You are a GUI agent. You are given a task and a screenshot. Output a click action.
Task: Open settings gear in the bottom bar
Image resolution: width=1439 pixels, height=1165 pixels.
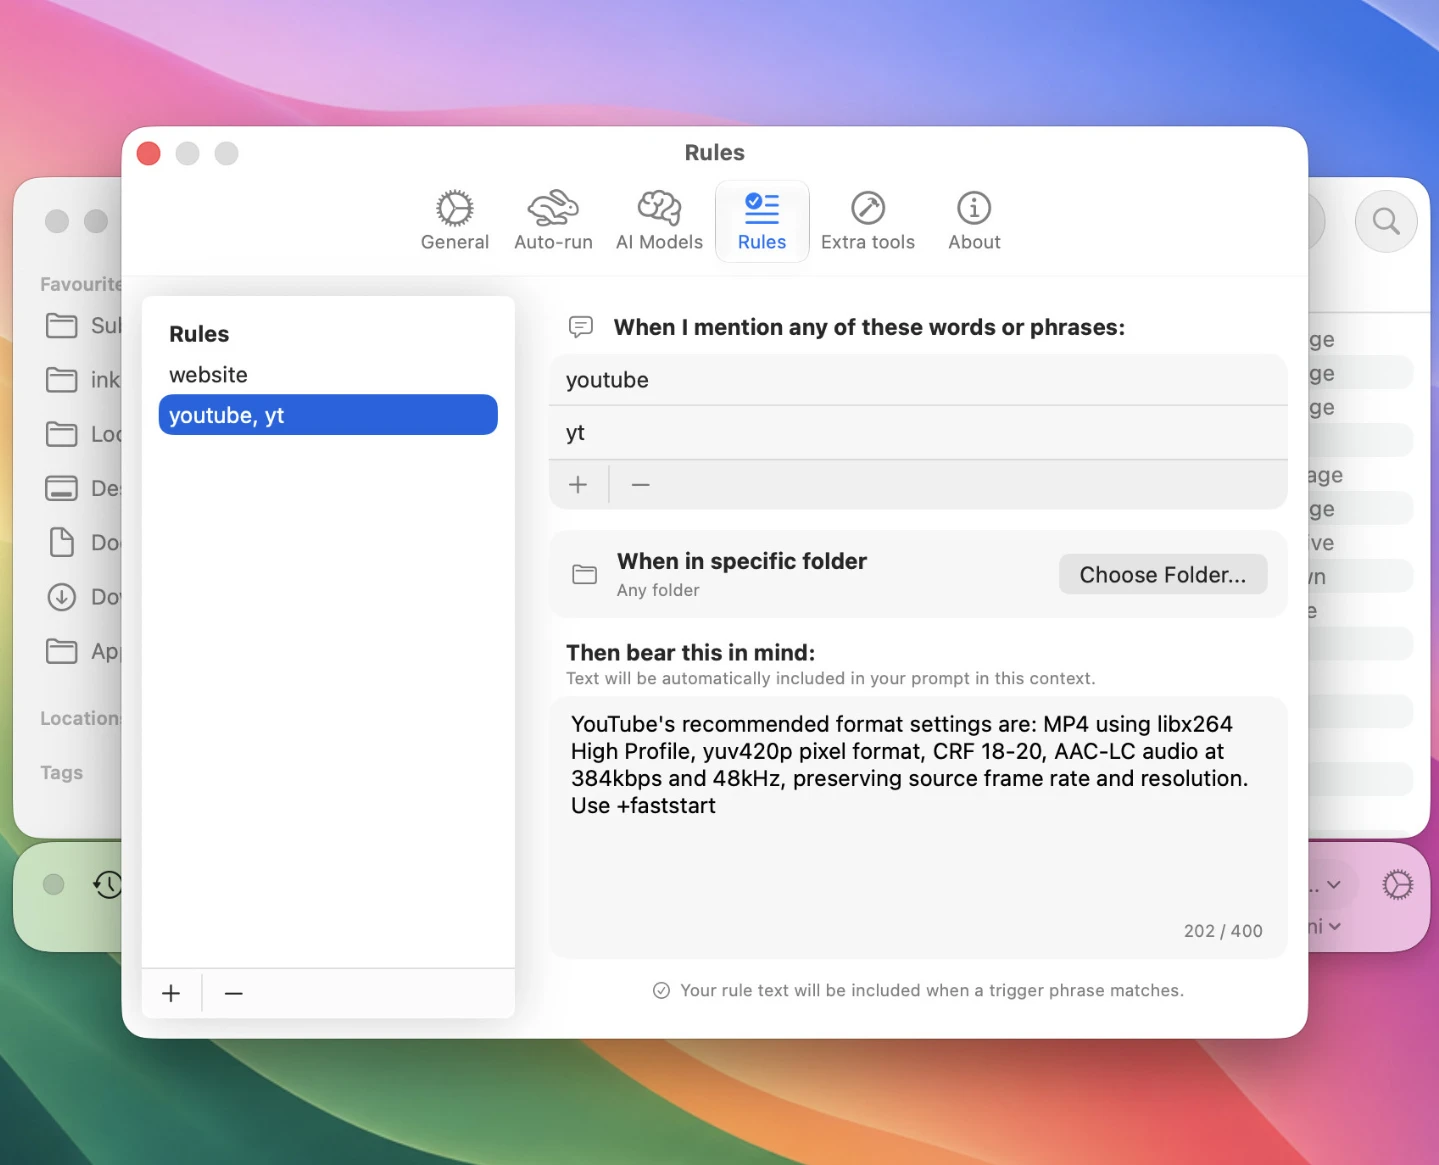point(1397,885)
